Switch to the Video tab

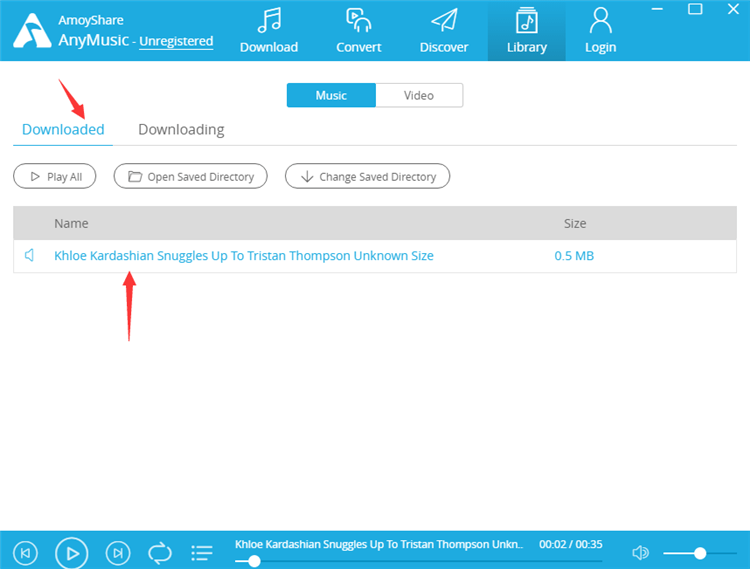click(x=419, y=95)
